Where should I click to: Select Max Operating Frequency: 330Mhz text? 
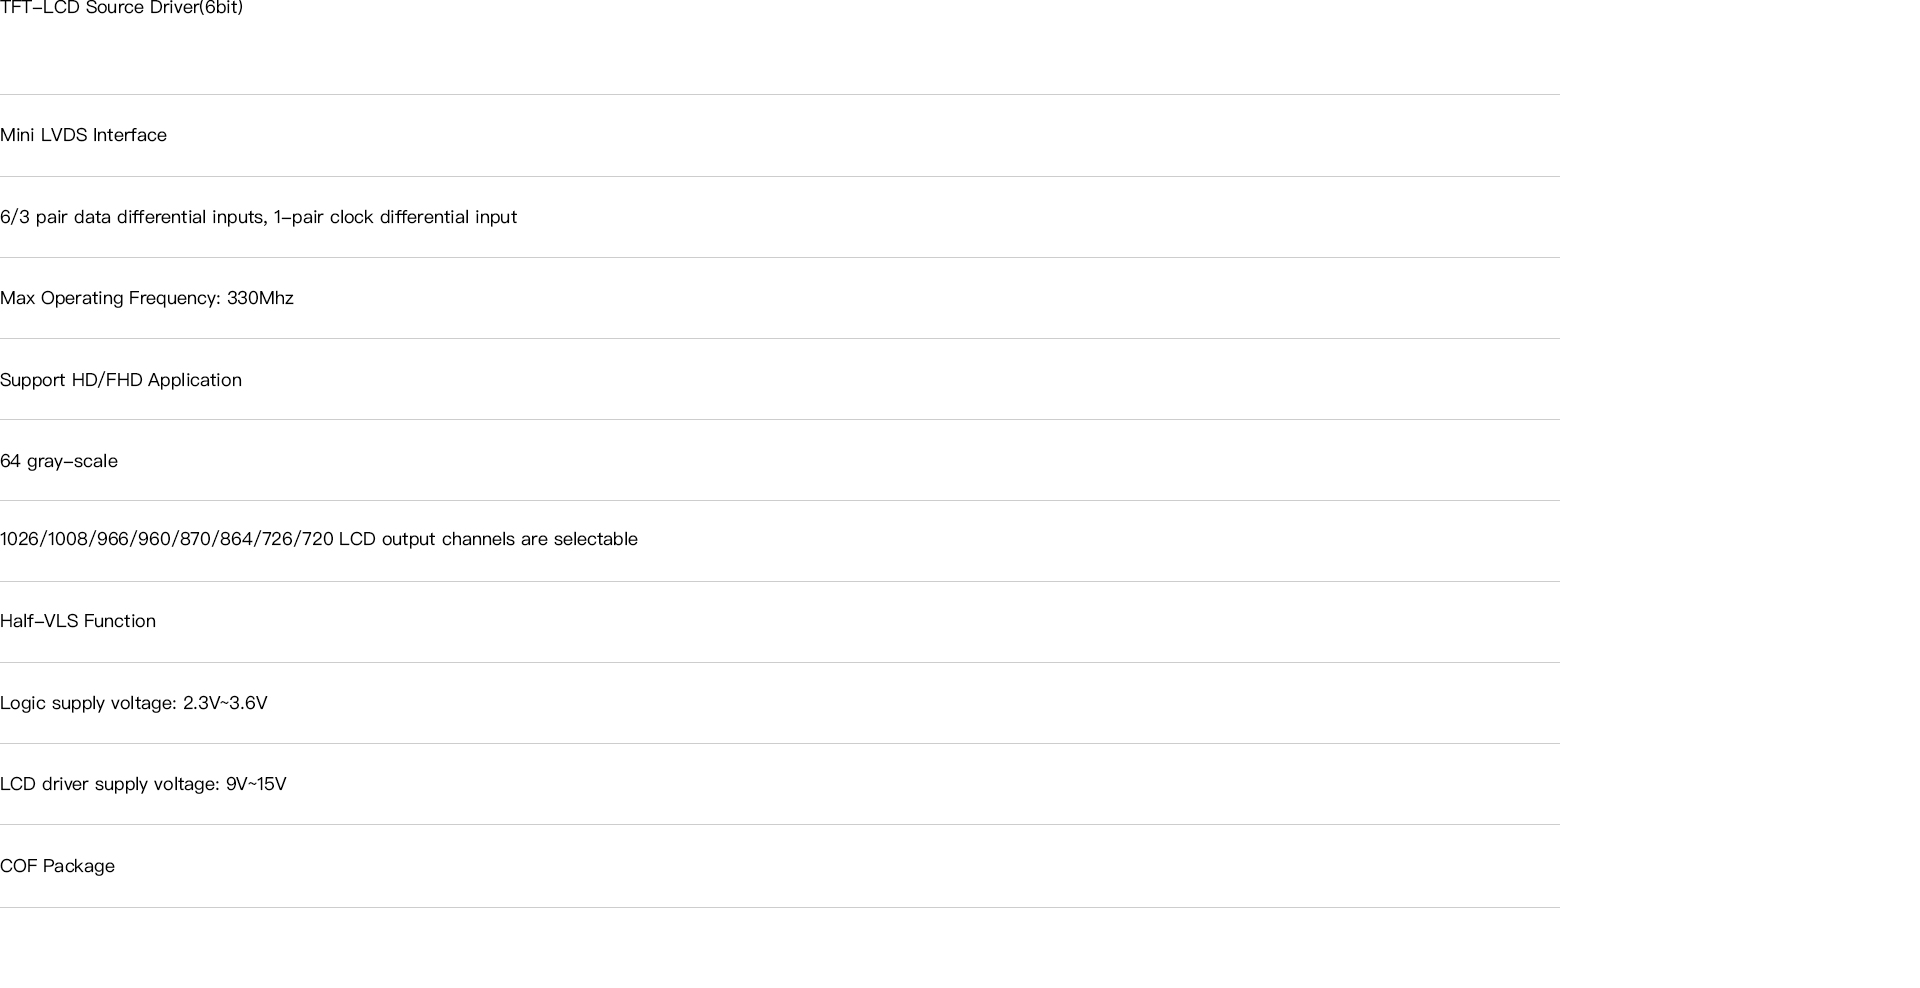coord(147,298)
